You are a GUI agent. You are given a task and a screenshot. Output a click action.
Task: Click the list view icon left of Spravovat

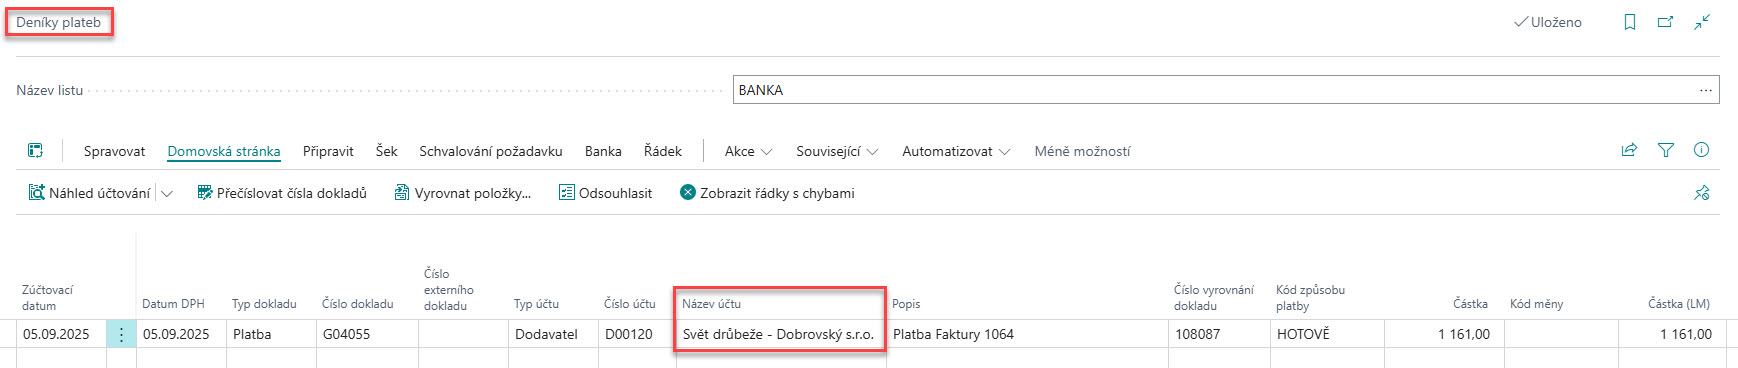pyautogui.click(x=35, y=151)
